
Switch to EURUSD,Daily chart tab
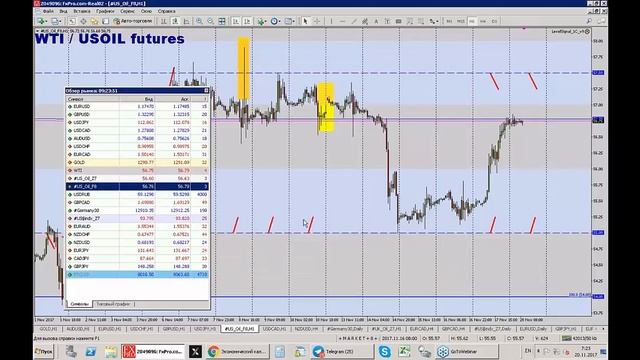[533, 329]
